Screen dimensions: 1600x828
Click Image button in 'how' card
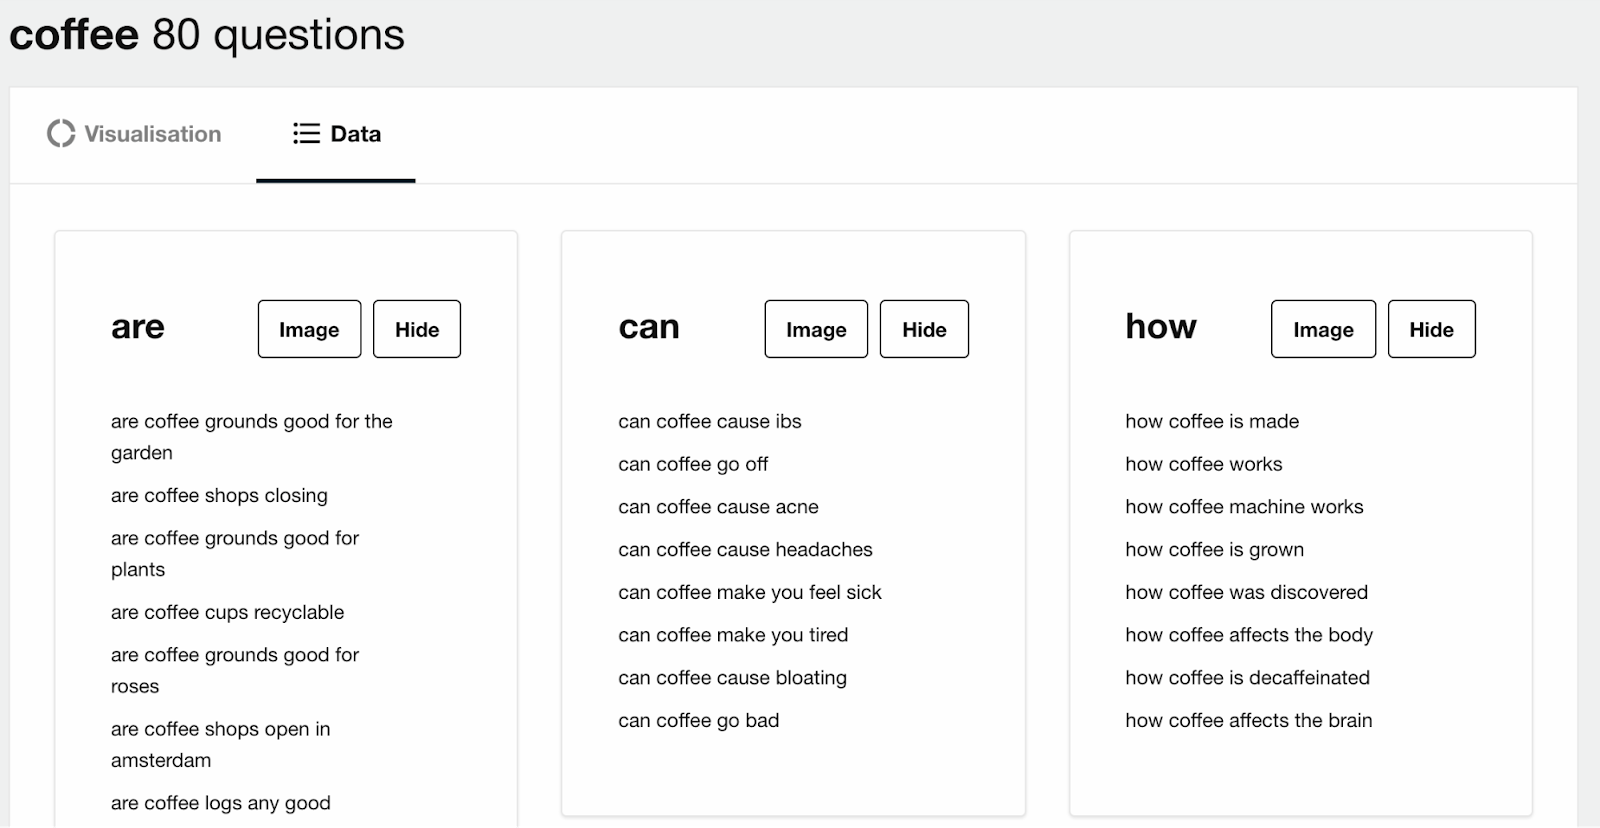coord(1323,329)
